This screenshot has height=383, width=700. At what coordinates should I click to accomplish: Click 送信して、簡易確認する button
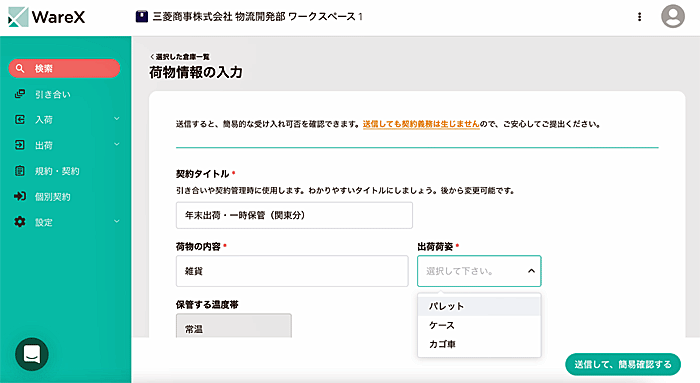coord(623,364)
